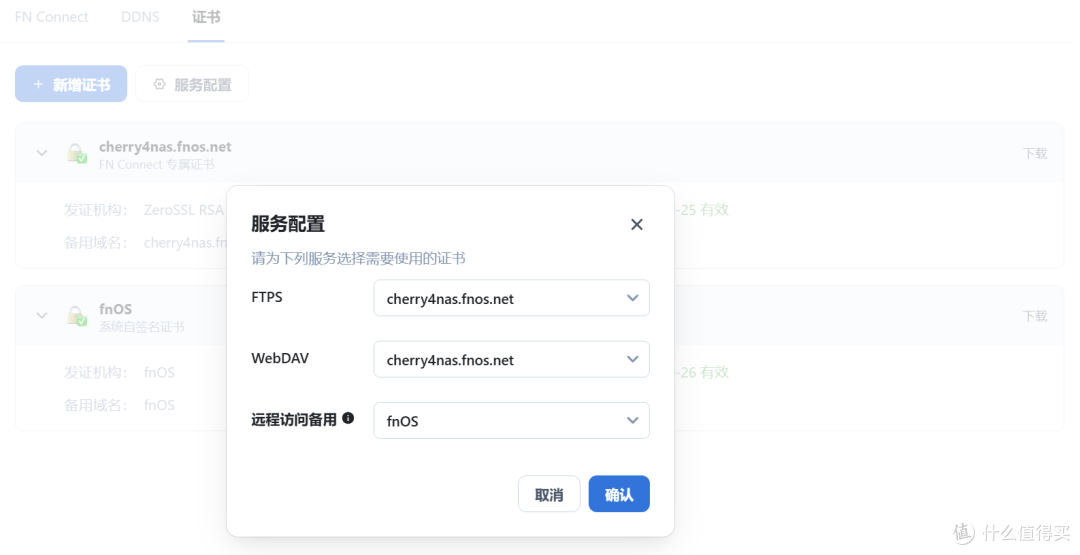Viewport: 1080px width, 555px height.
Task: Select the 证书 tab
Action: coord(206,17)
